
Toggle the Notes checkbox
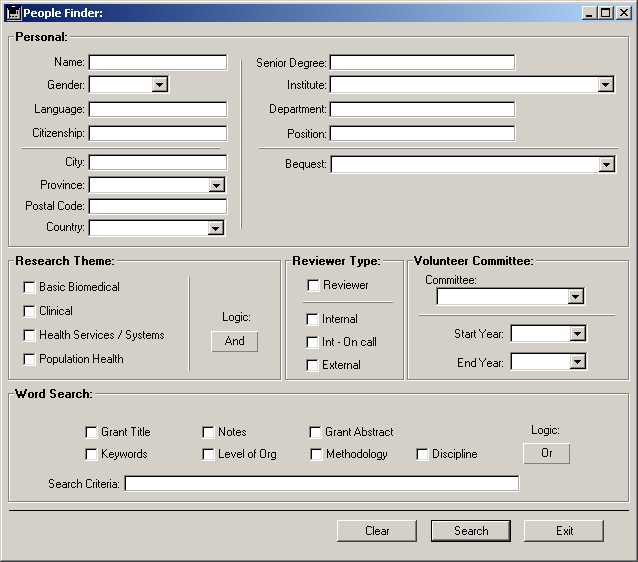coord(208,432)
